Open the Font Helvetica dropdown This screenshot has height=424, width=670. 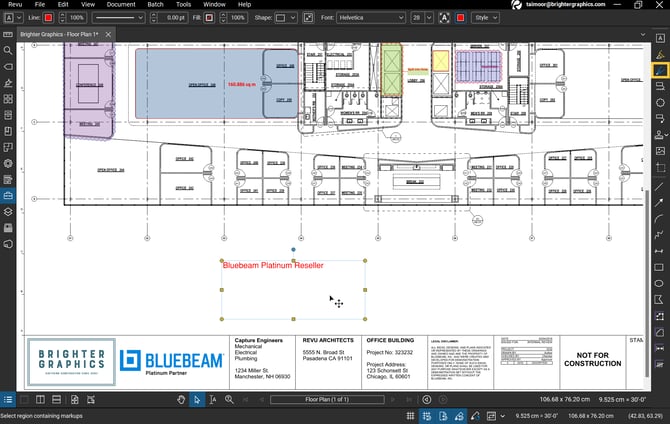(x=371, y=18)
